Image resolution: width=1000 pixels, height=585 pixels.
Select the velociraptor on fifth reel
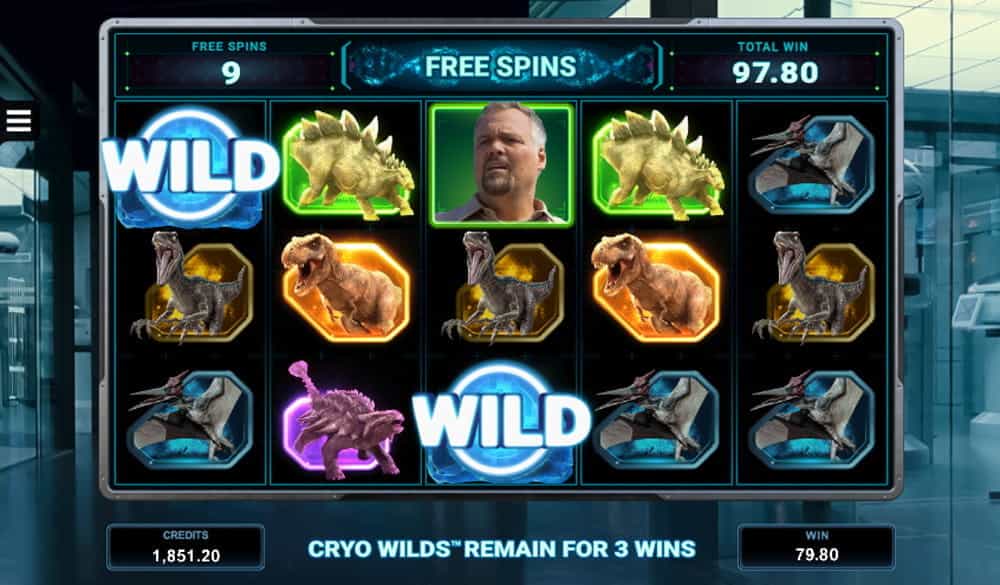coord(813,286)
